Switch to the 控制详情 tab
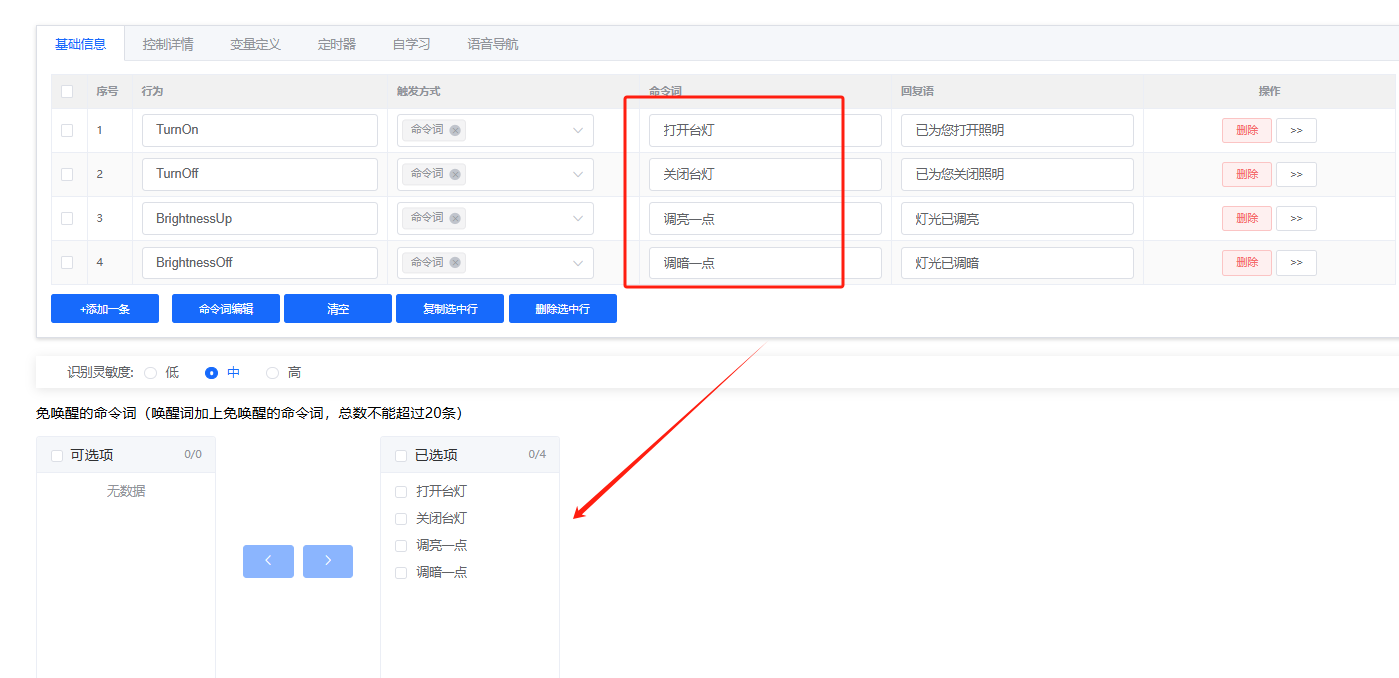 pos(167,43)
